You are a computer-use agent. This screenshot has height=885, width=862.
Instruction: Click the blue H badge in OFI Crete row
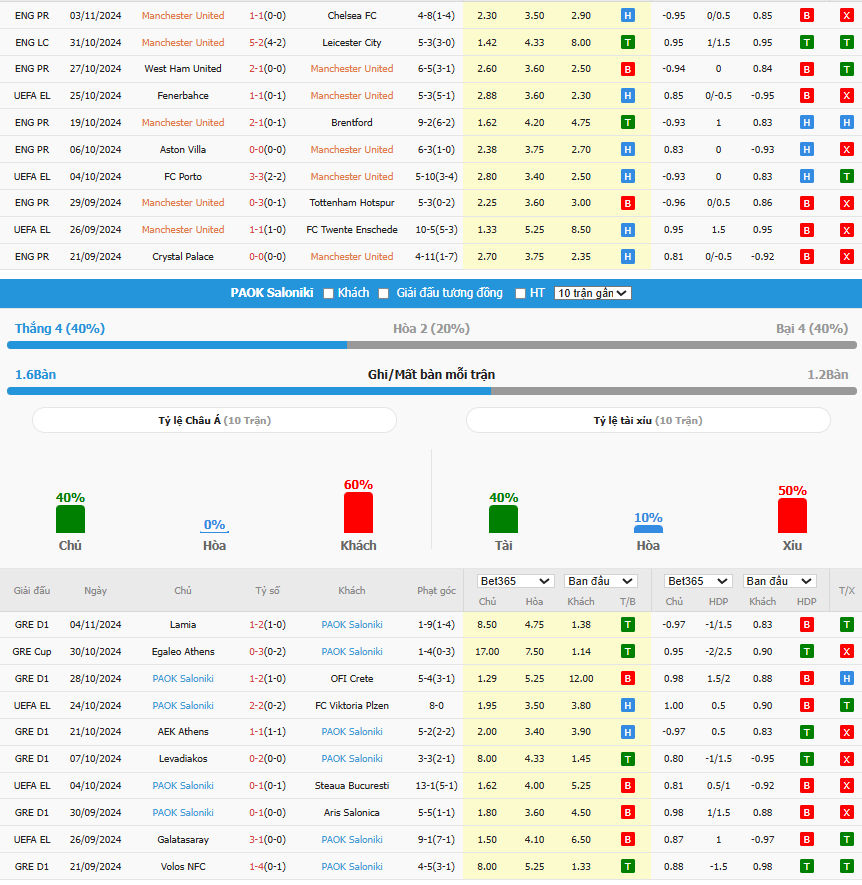(846, 678)
